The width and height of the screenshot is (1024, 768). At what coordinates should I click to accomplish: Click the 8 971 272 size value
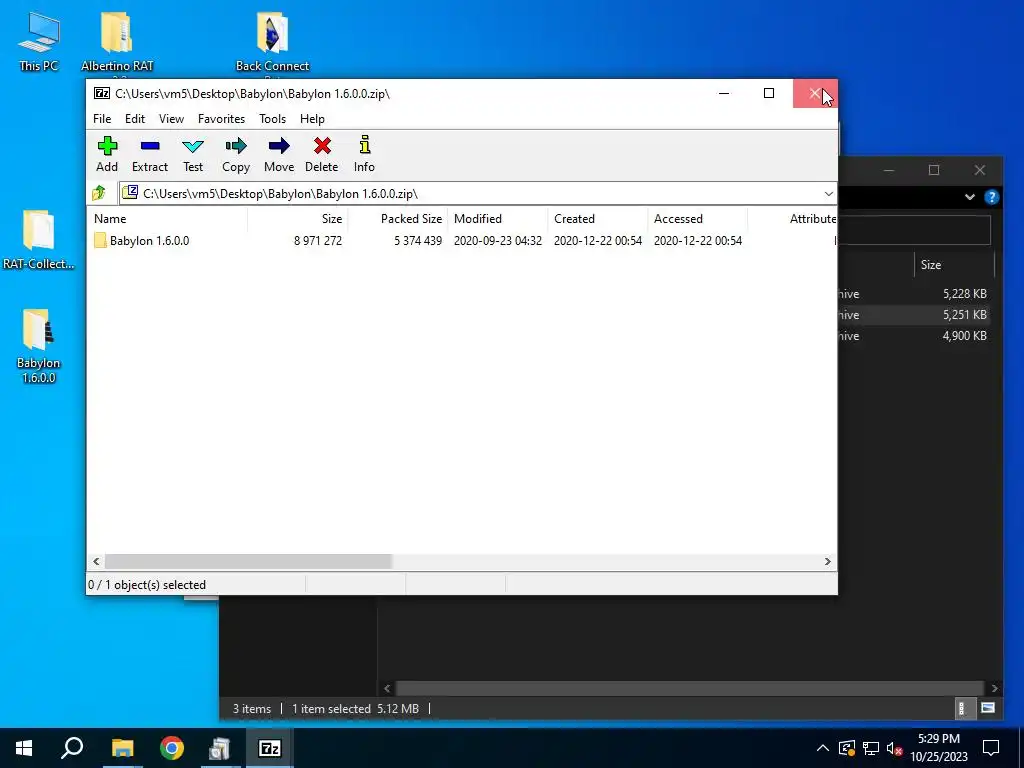(318, 241)
